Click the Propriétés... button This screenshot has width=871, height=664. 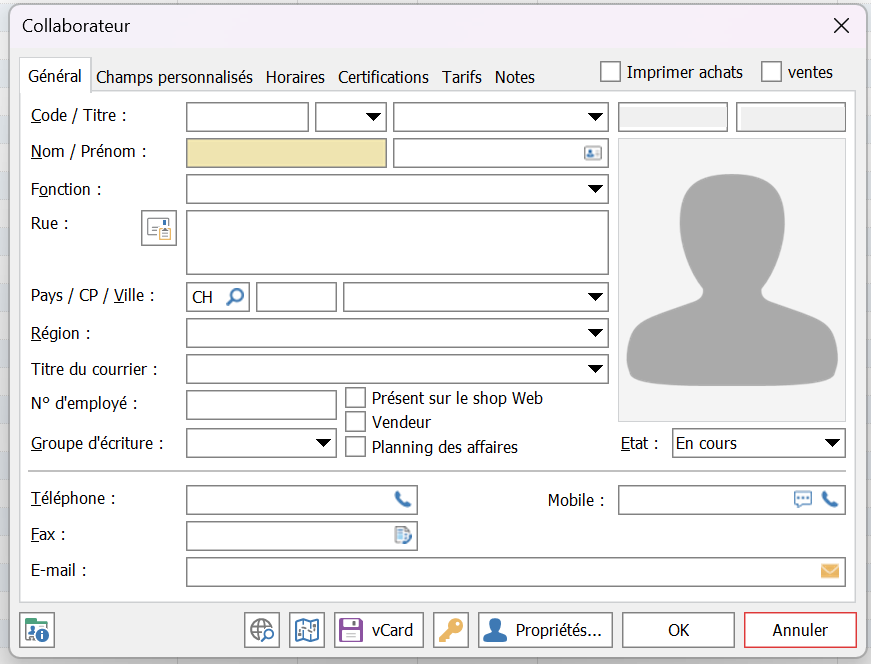coord(545,630)
